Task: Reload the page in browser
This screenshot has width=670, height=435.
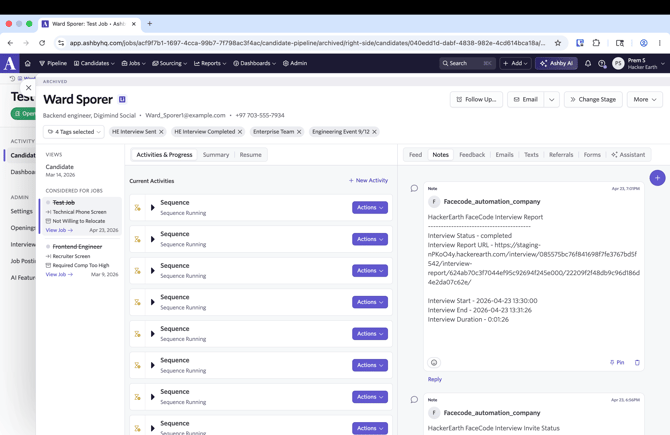Action: tap(42, 43)
